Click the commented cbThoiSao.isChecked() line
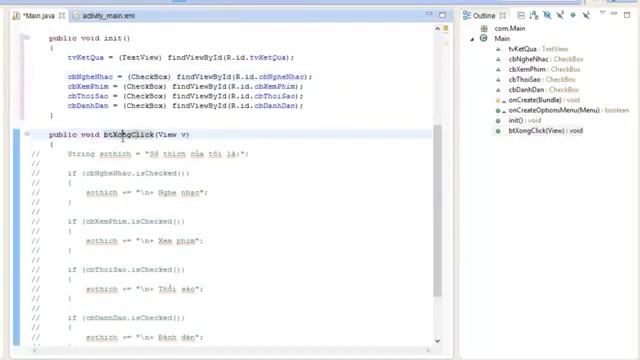The image size is (640, 360). point(126,270)
